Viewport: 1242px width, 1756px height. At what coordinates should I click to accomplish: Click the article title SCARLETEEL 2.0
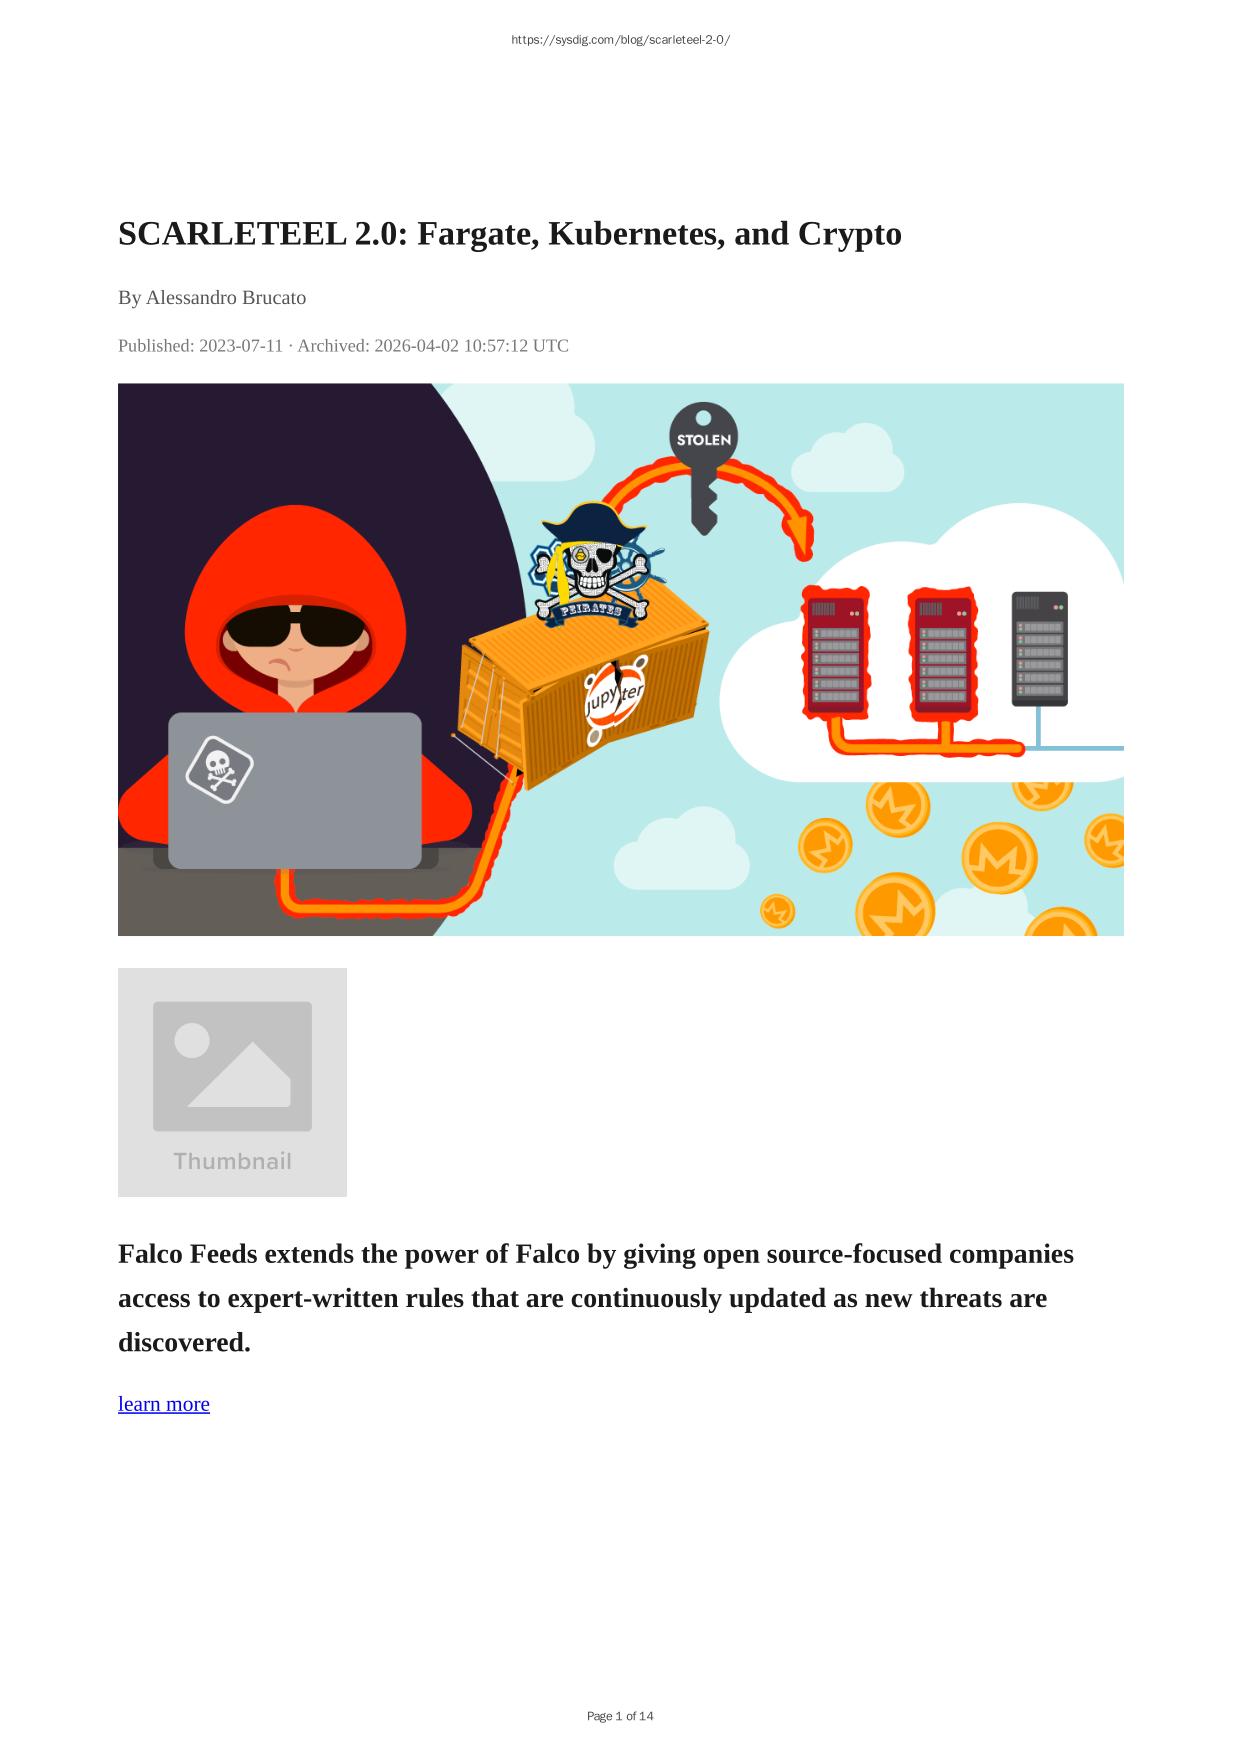click(510, 234)
